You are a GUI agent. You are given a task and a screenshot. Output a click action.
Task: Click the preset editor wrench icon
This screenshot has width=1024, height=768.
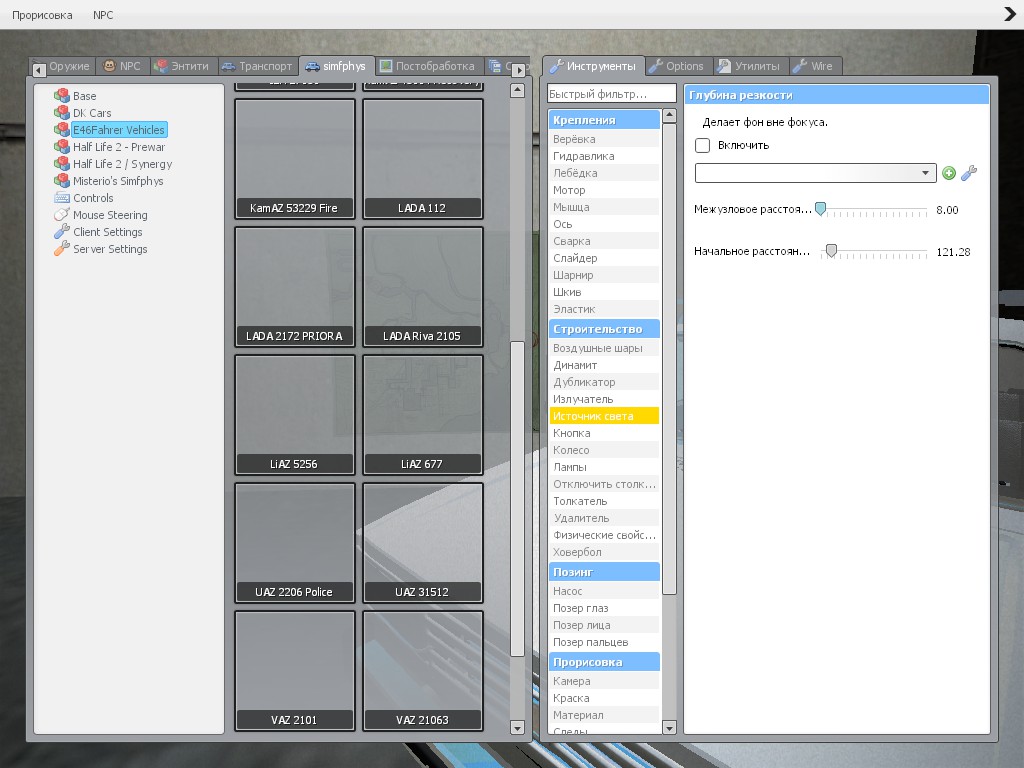point(969,173)
